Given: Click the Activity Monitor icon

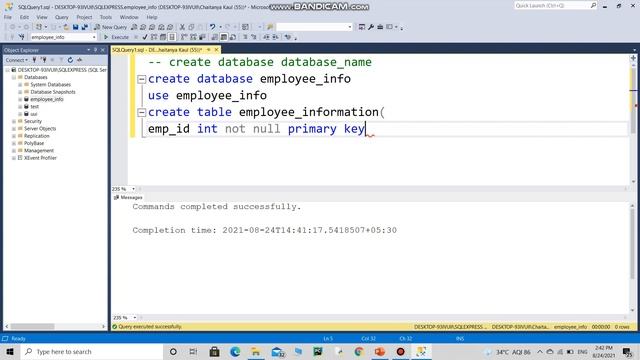Looking at the screenshot, I should [x=245, y=27].
